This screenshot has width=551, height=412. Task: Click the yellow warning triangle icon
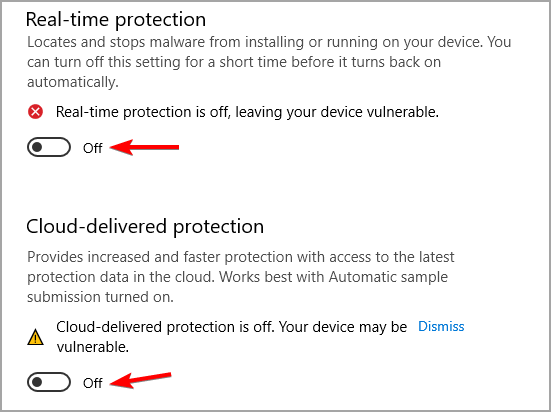point(35,337)
